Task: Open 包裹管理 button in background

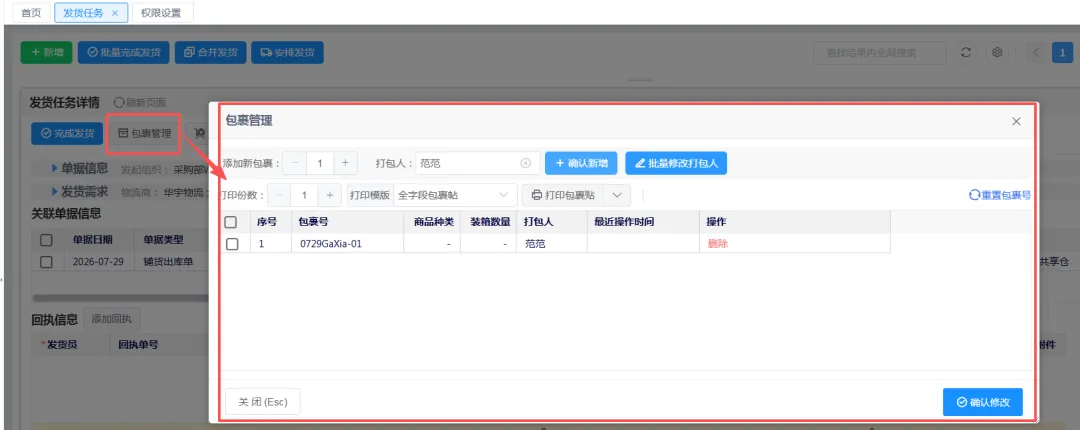Action: [x=145, y=134]
